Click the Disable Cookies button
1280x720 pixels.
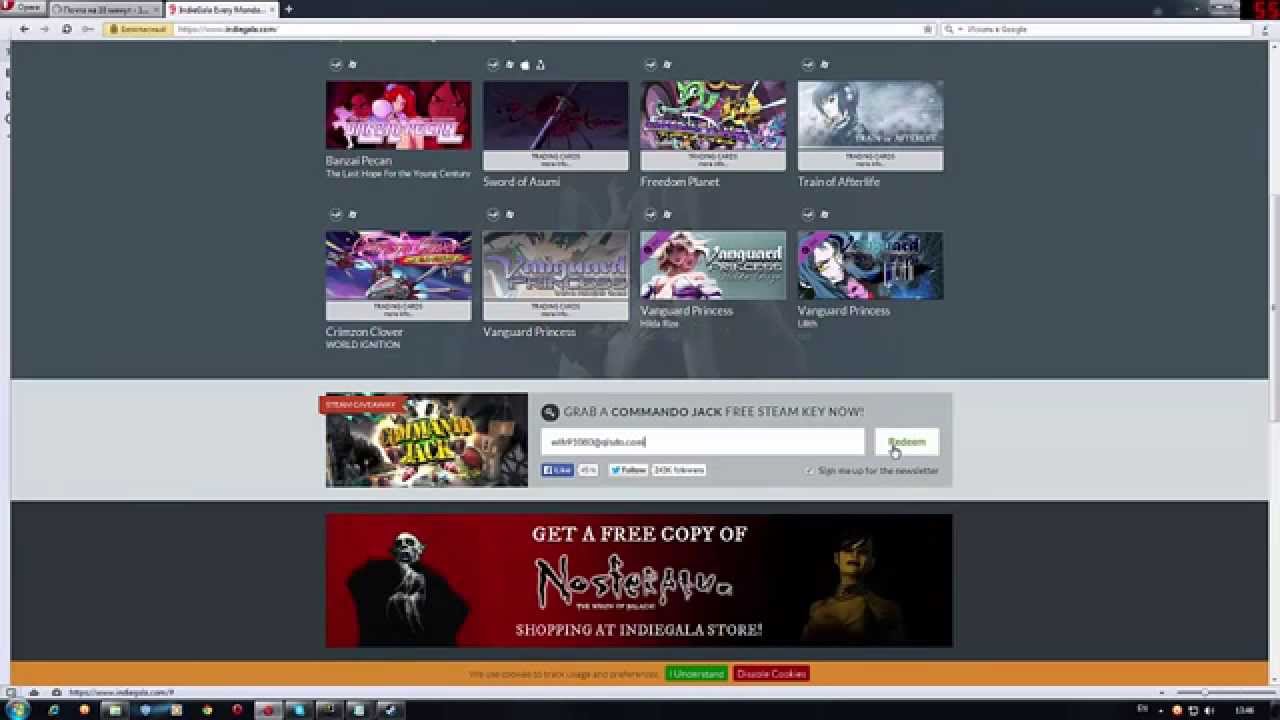[x=771, y=674]
